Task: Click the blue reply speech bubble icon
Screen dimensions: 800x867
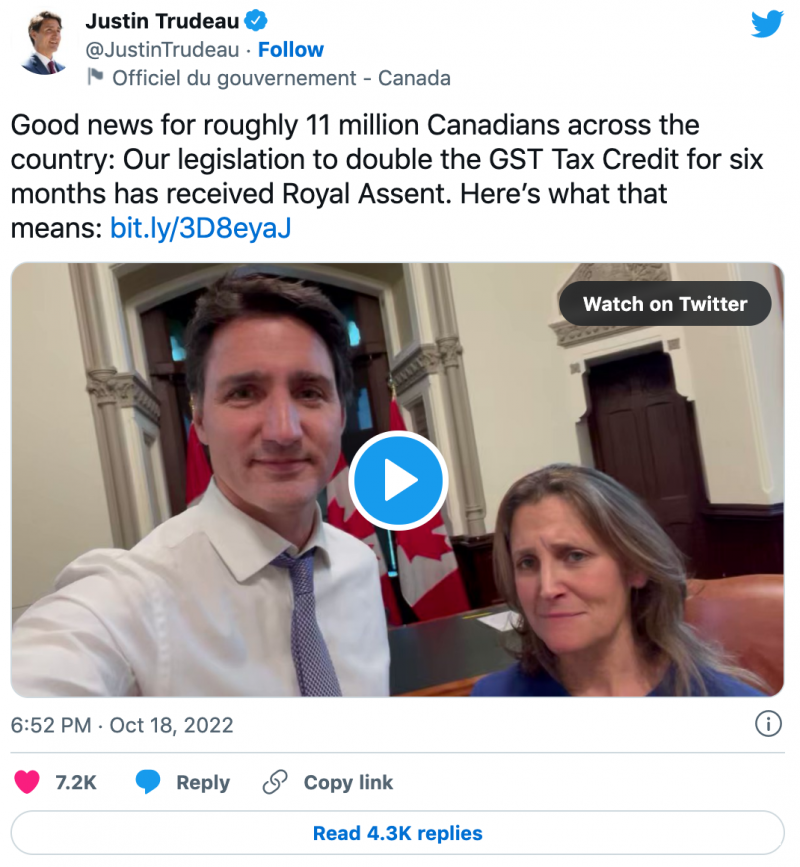Action: [x=148, y=782]
